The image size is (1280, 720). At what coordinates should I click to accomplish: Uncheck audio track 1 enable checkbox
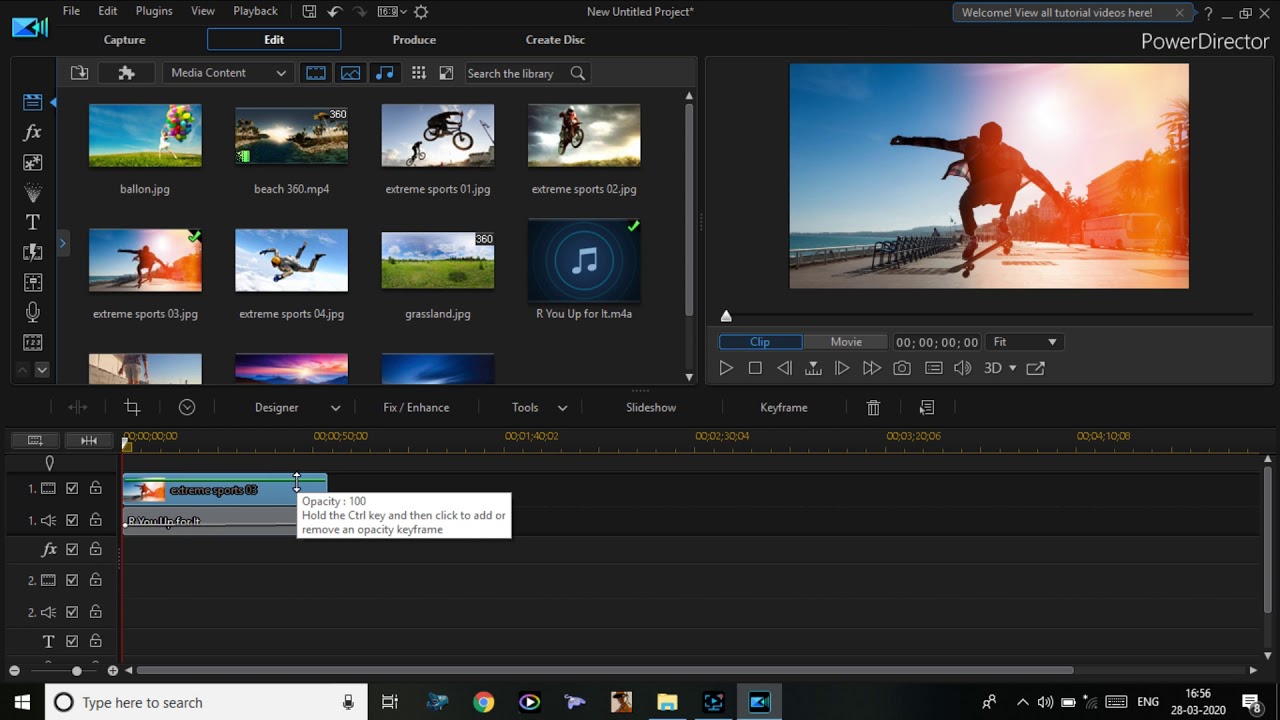coord(72,520)
